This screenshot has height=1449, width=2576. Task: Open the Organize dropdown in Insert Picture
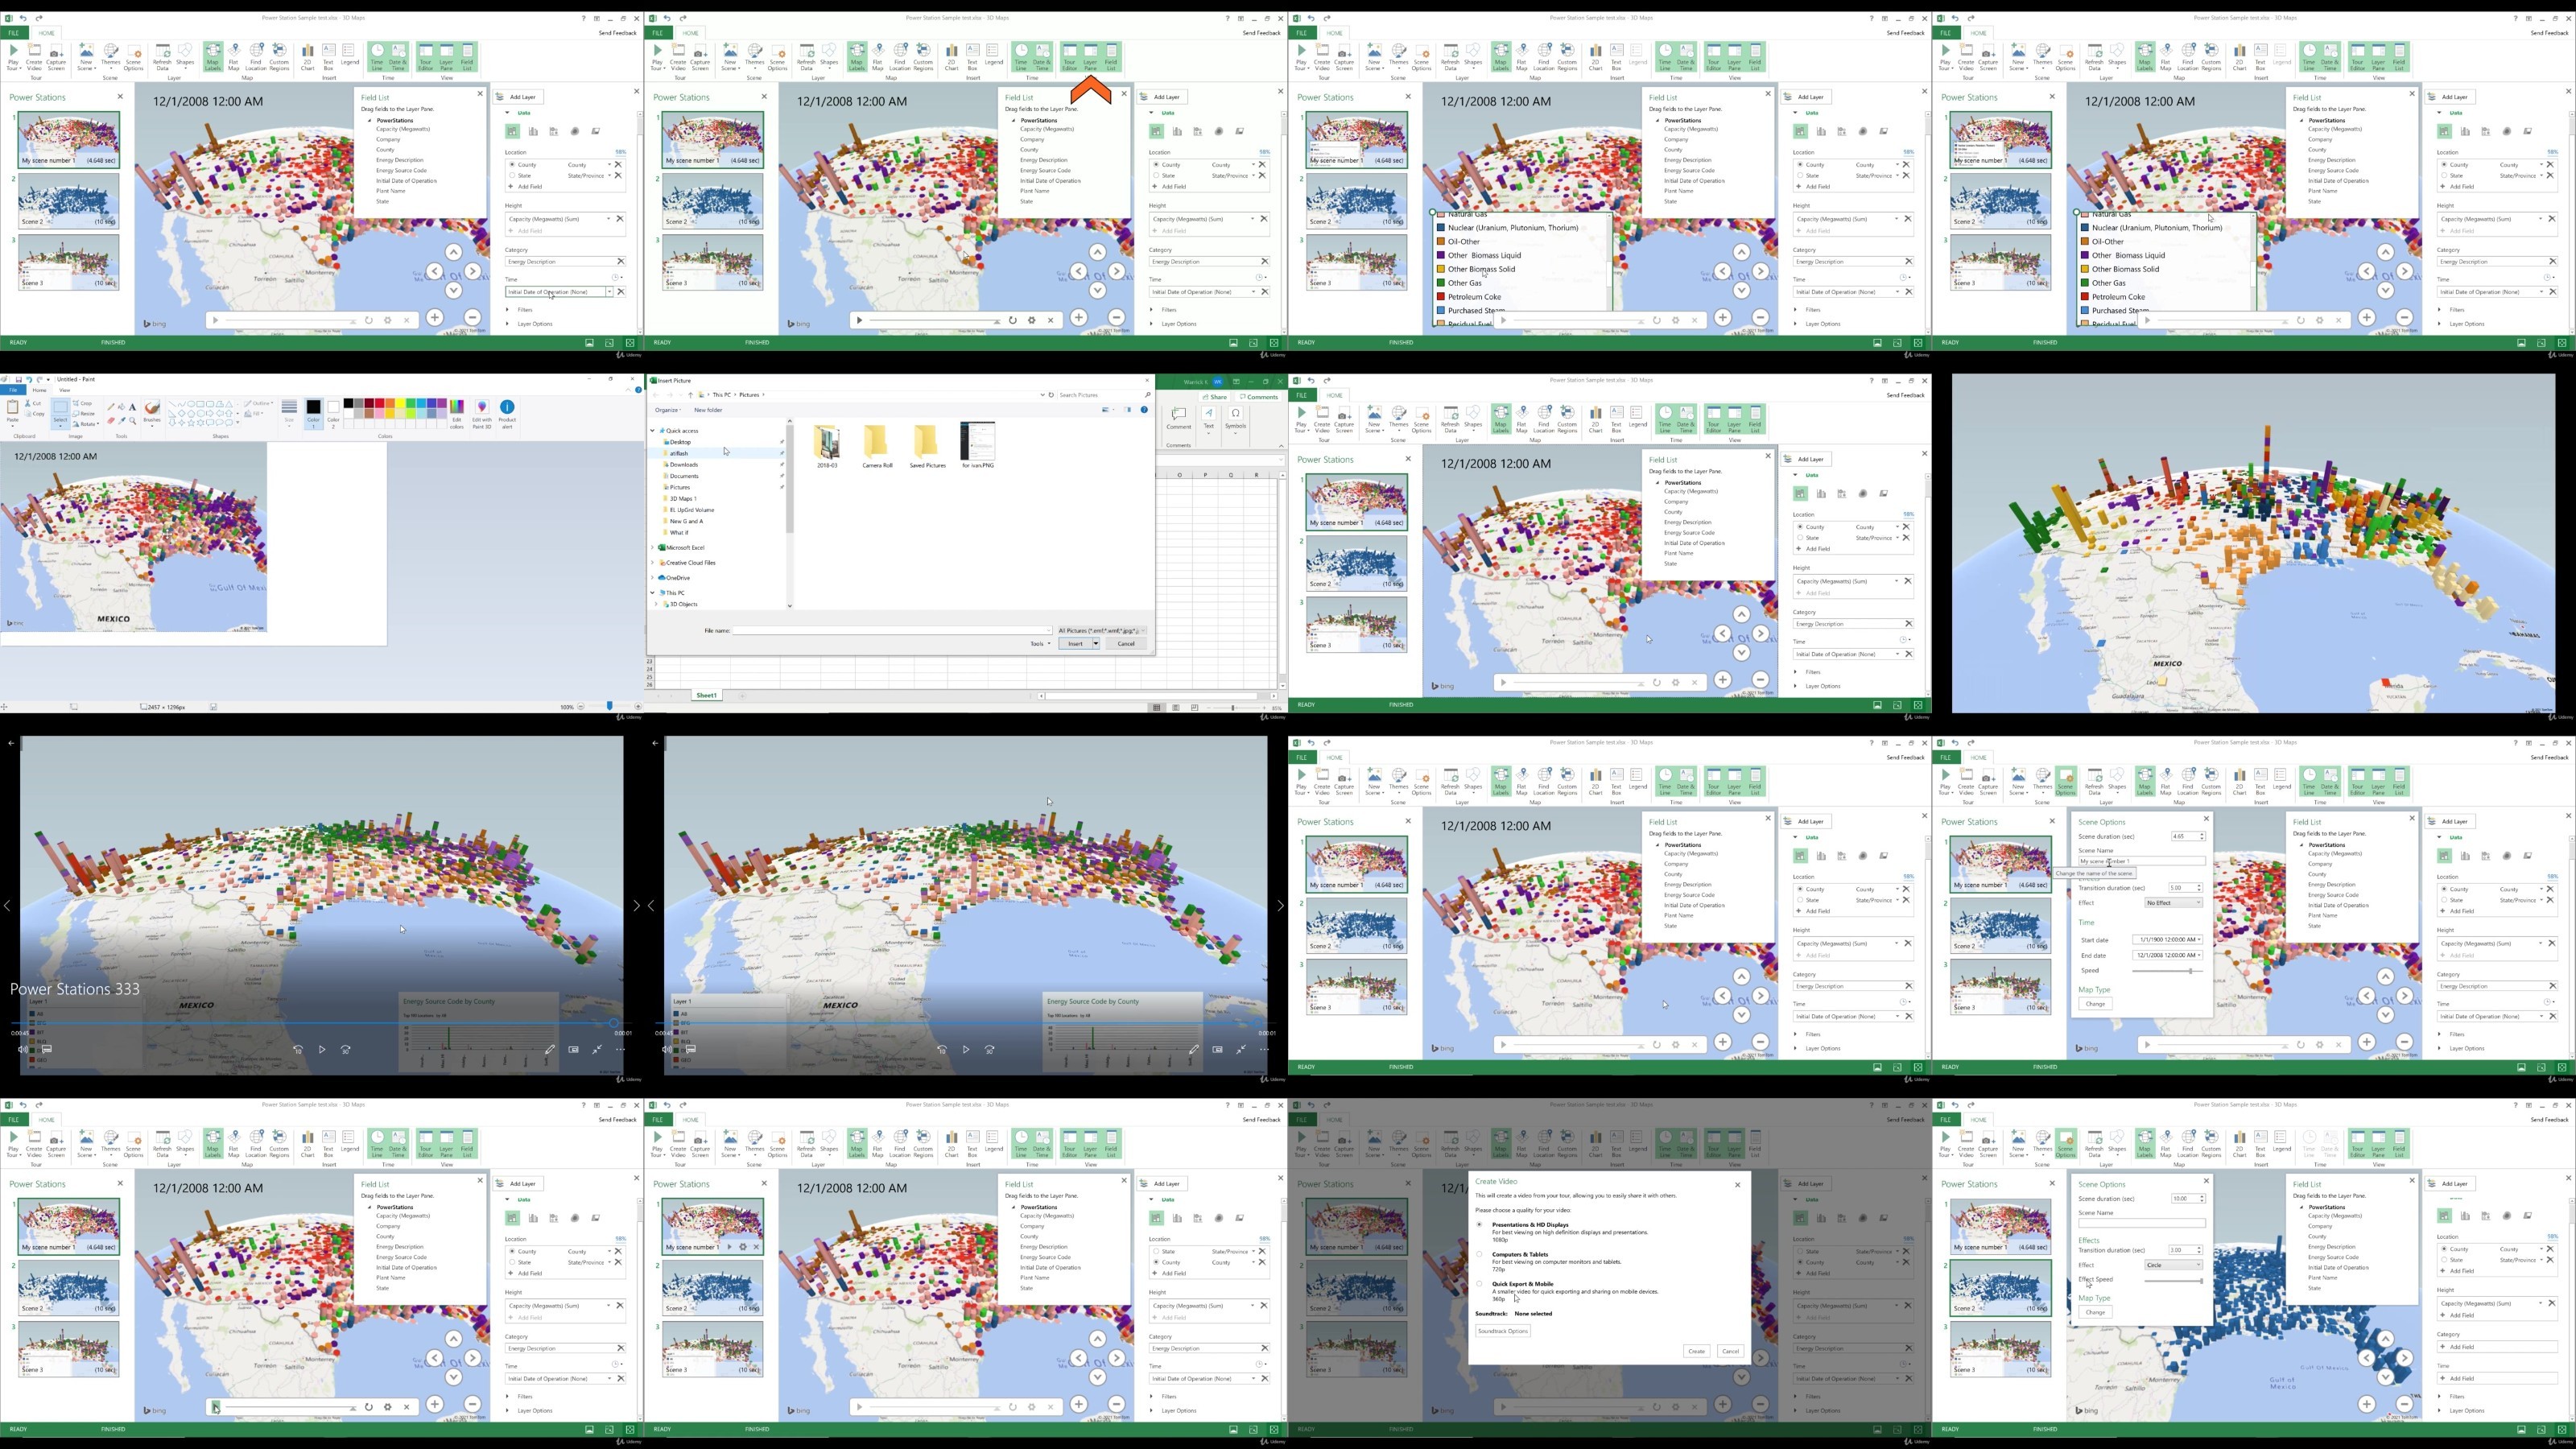[x=668, y=410]
